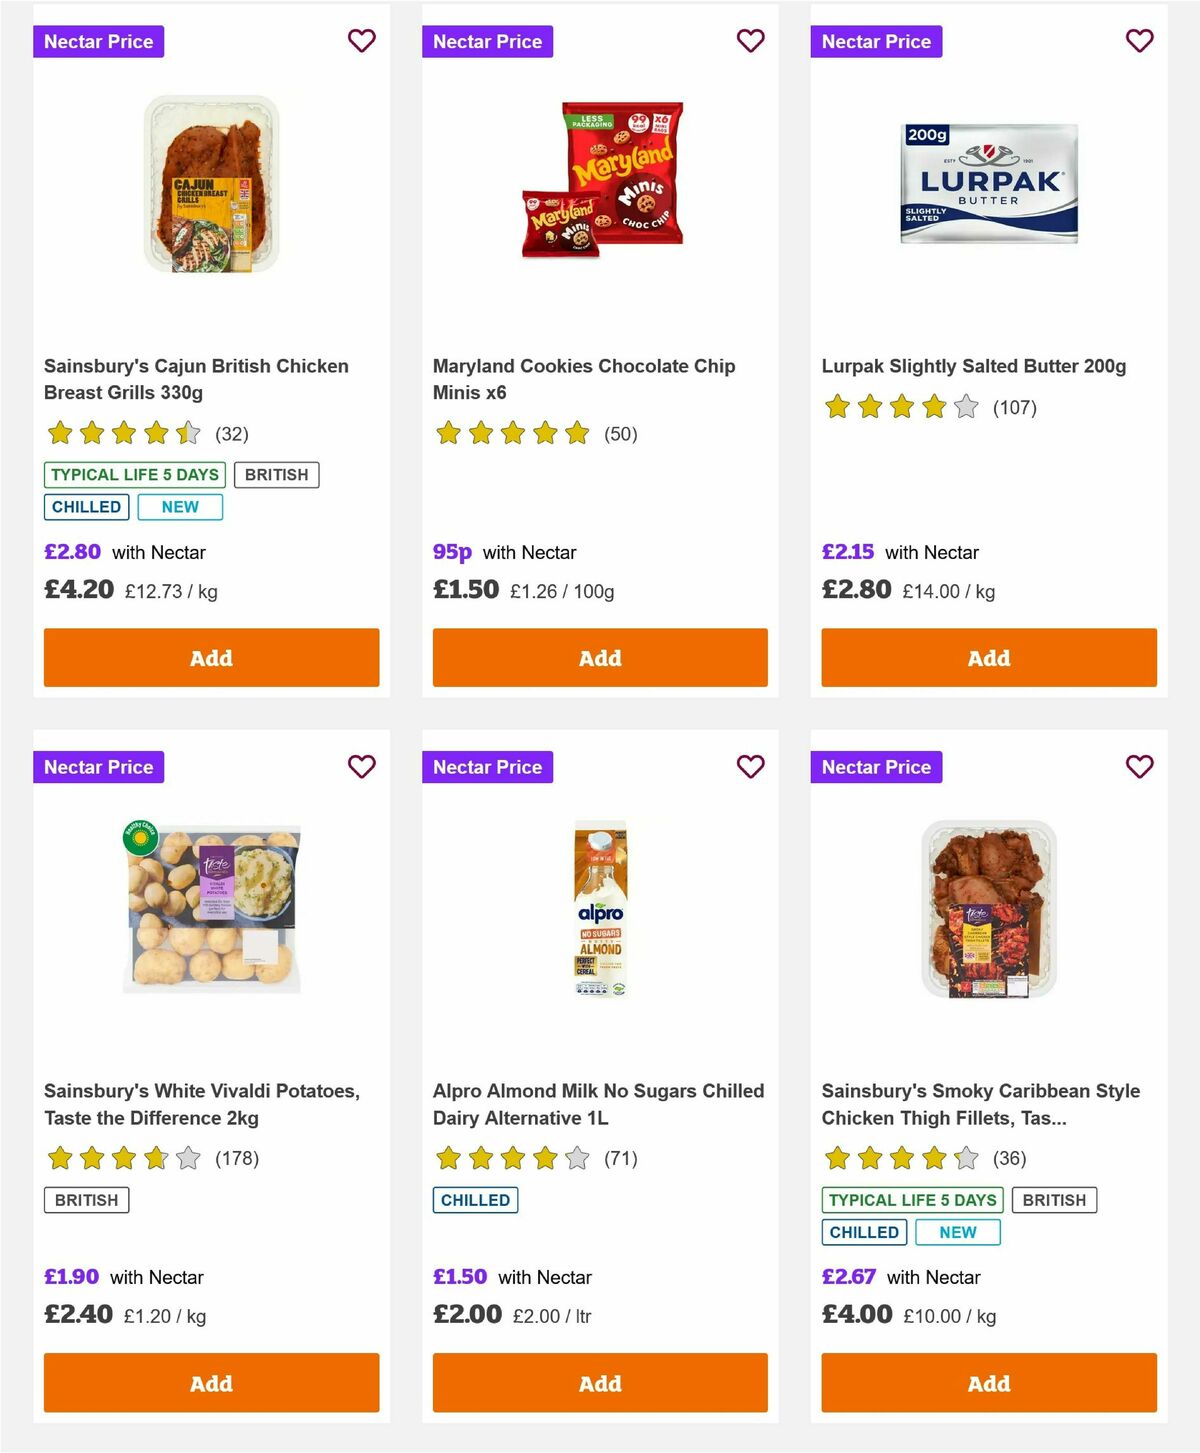Click the BRITISH tag on White Vivaldi Potatoes
The height and width of the screenshot is (1453, 1200).
pyautogui.click(x=86, y=1200)
